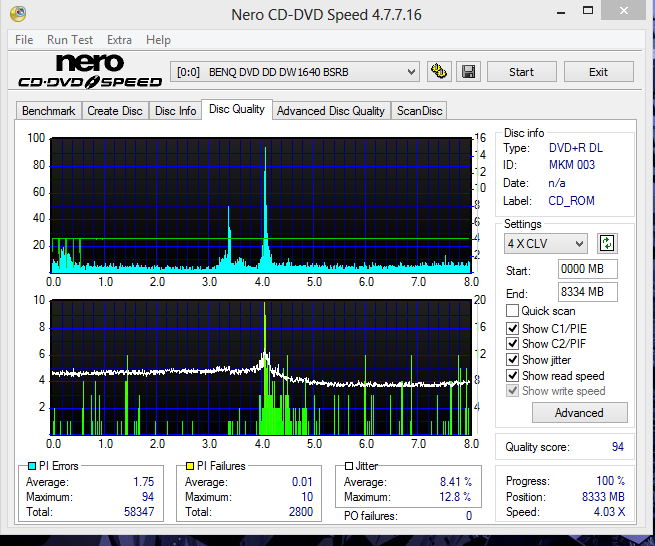Switch to the Benchmark tab

[49, 111]
